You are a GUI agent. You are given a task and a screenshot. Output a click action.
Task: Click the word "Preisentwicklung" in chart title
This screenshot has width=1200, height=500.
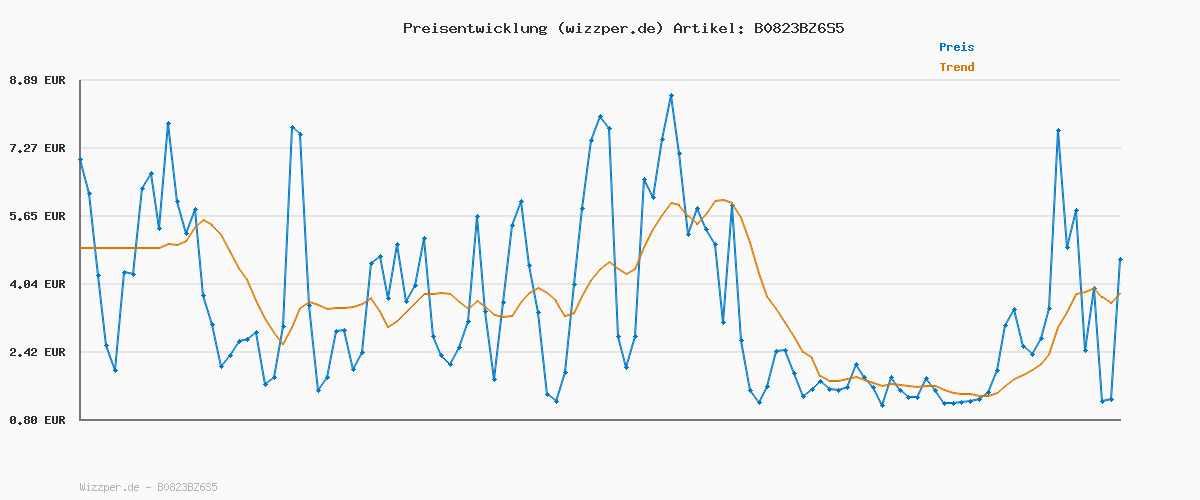471,28
